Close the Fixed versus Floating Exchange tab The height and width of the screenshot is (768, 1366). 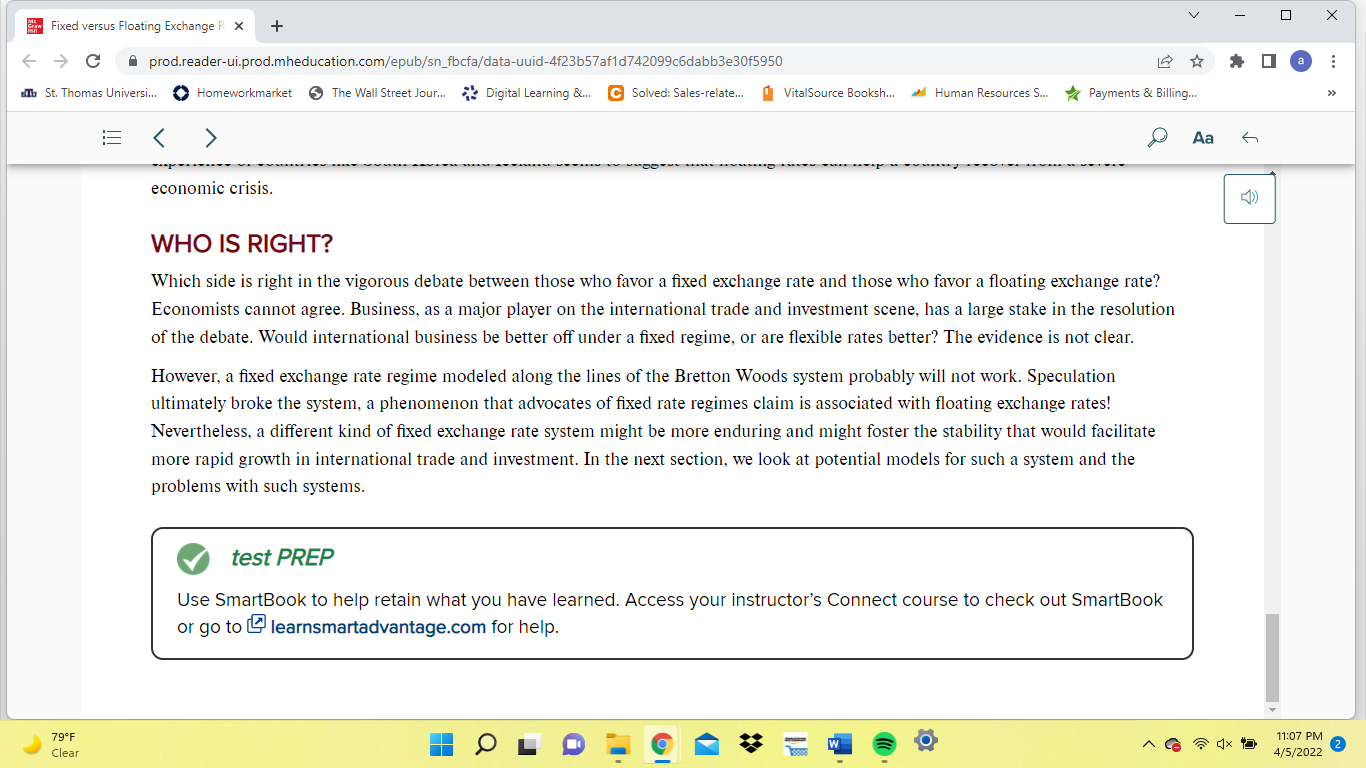237,26
